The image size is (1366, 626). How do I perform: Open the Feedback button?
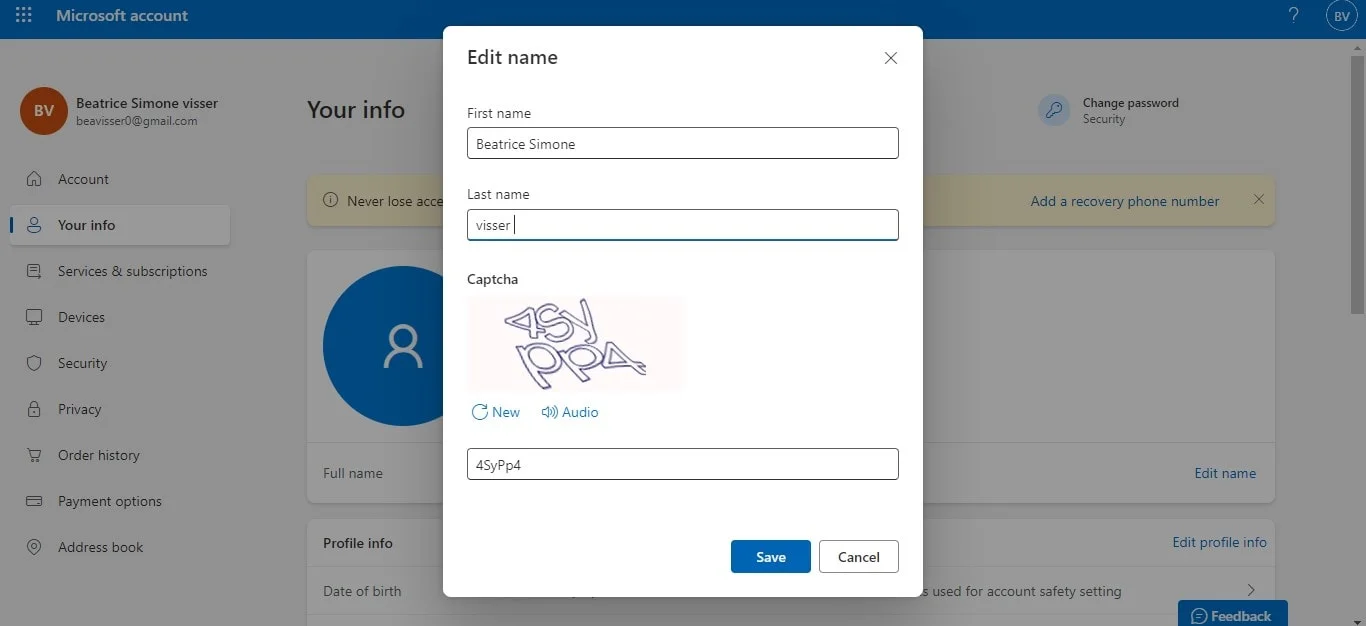tap(1232, 615)
